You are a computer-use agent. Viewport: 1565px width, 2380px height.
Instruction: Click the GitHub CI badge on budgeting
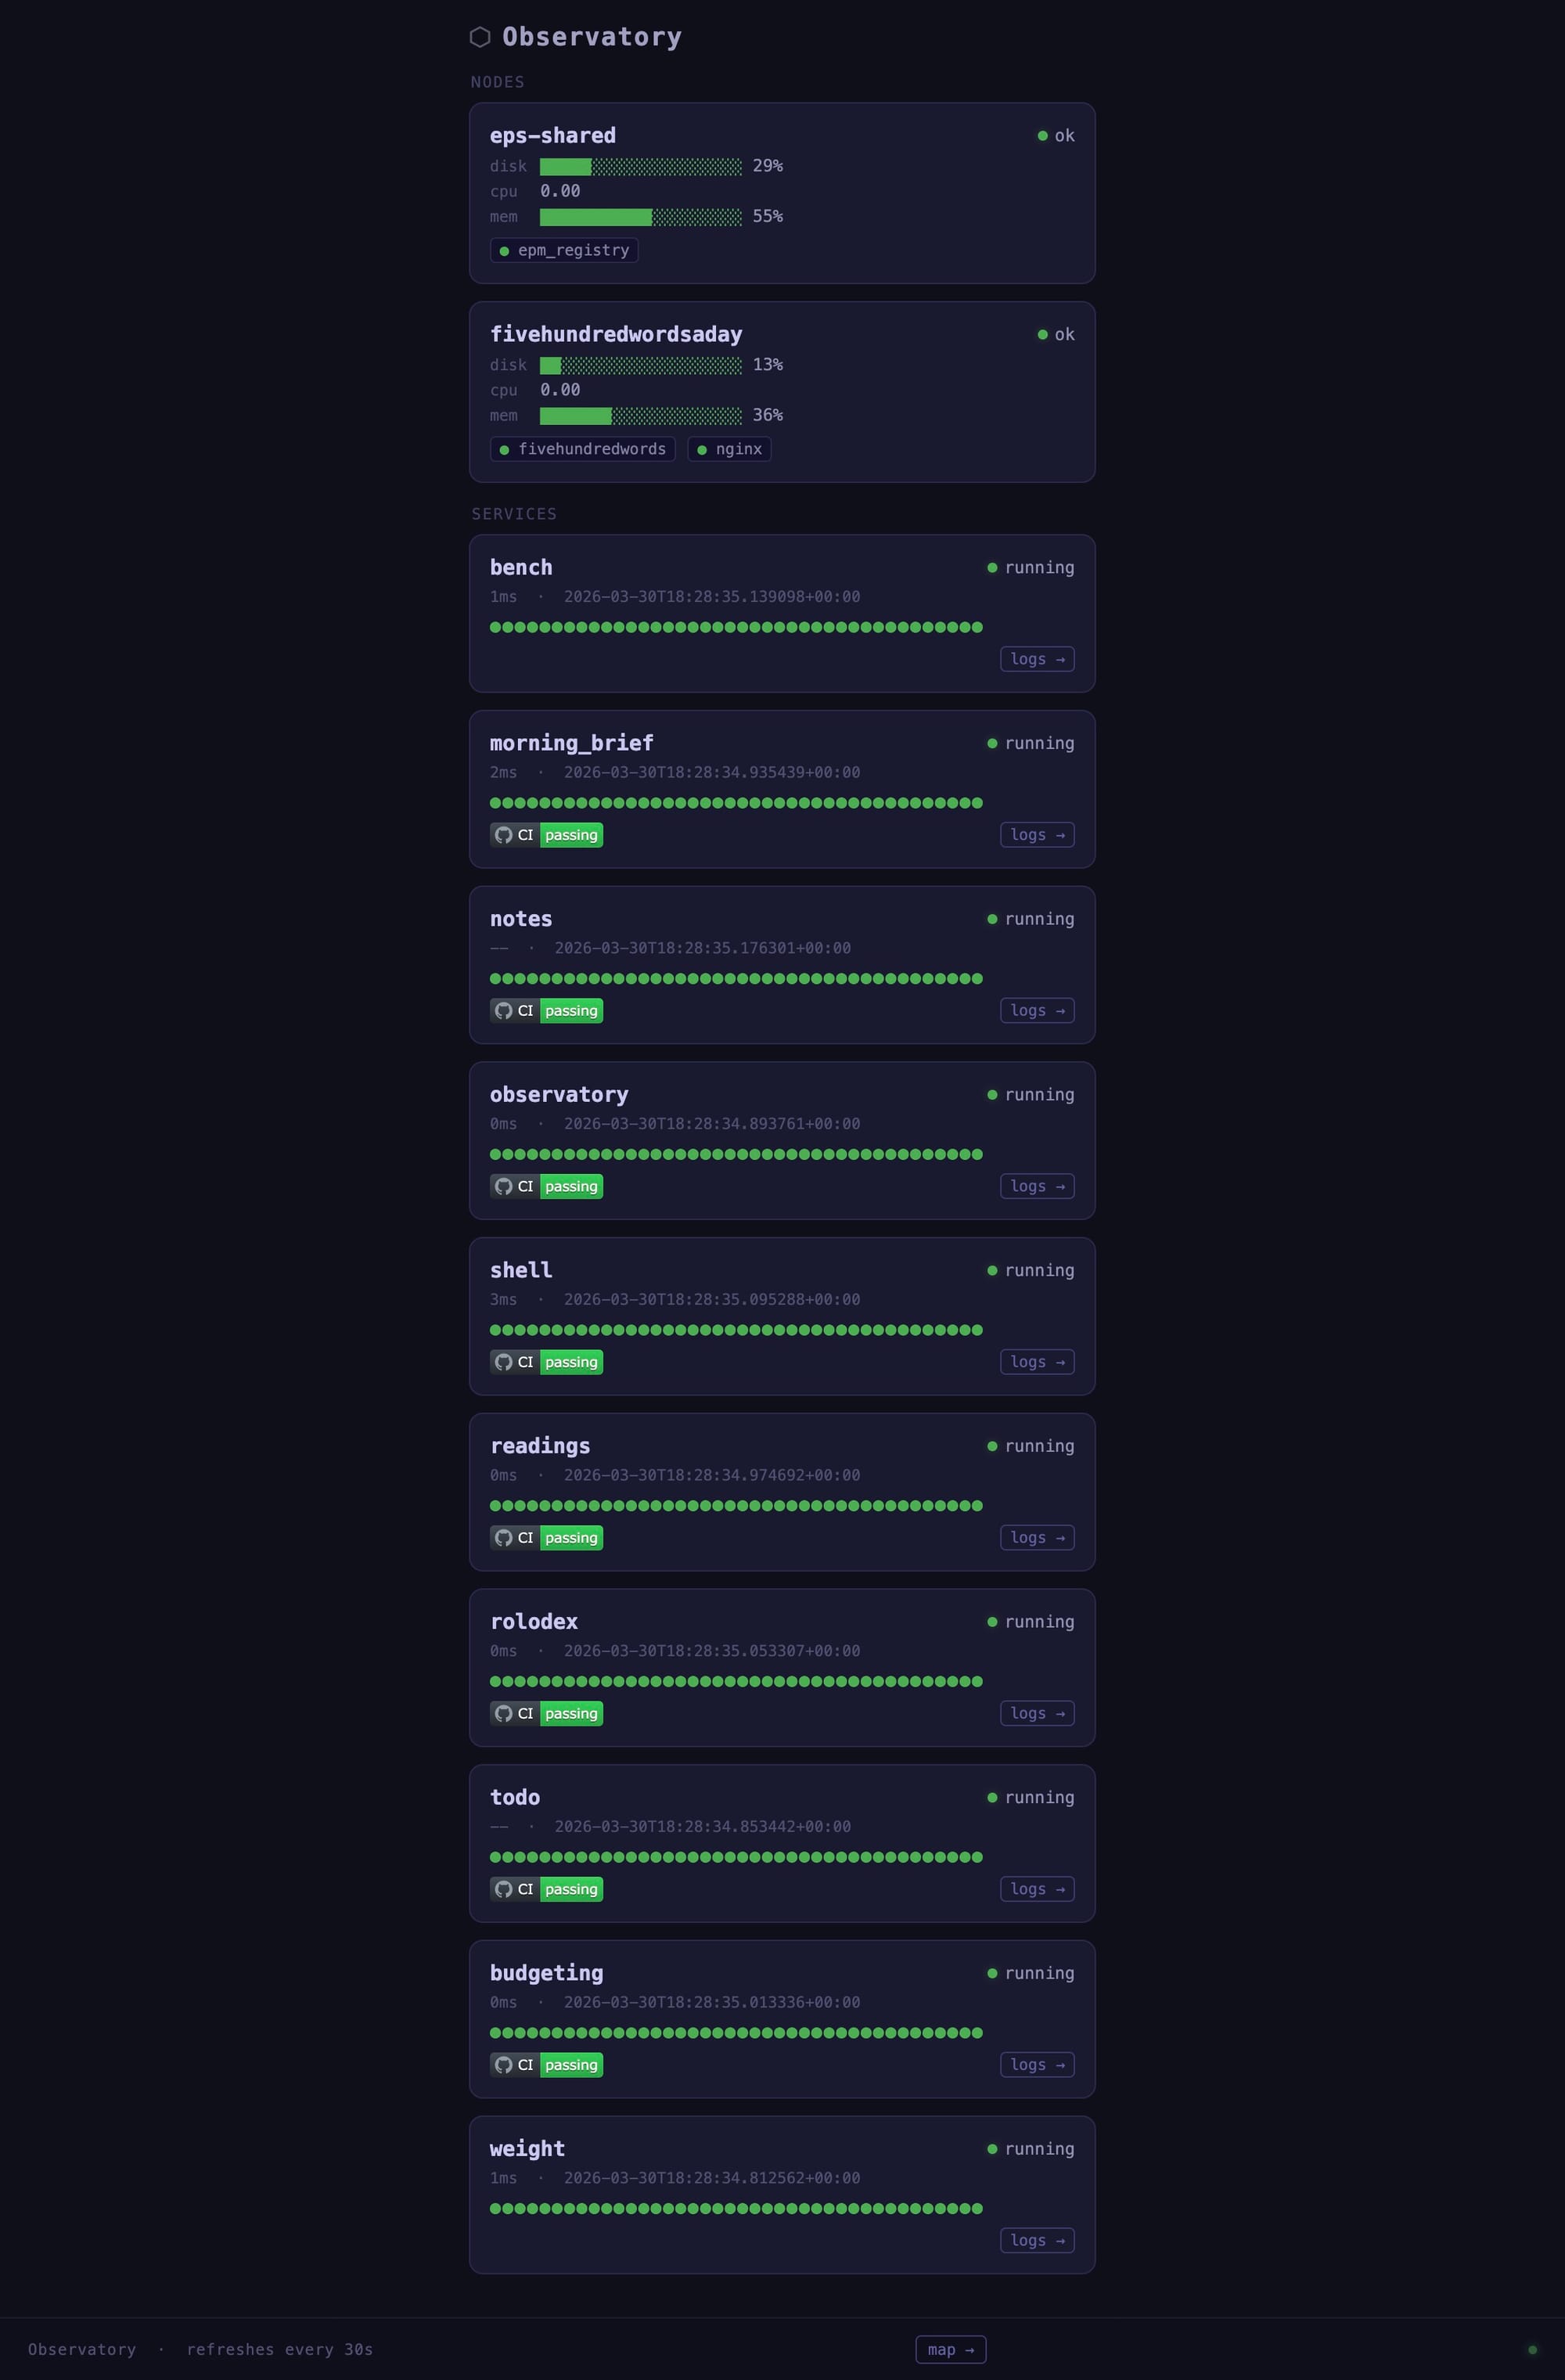coord(546,2065)
